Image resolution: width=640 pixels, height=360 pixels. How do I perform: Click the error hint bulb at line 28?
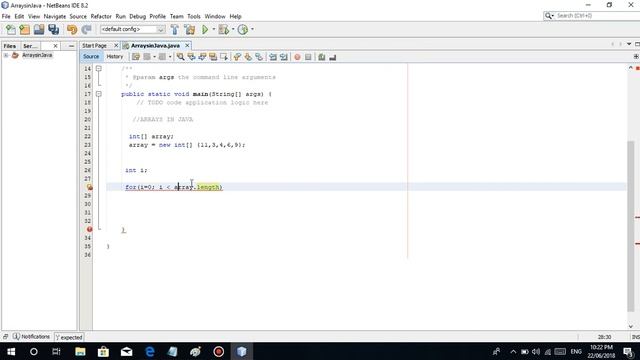tap(89, 187)
